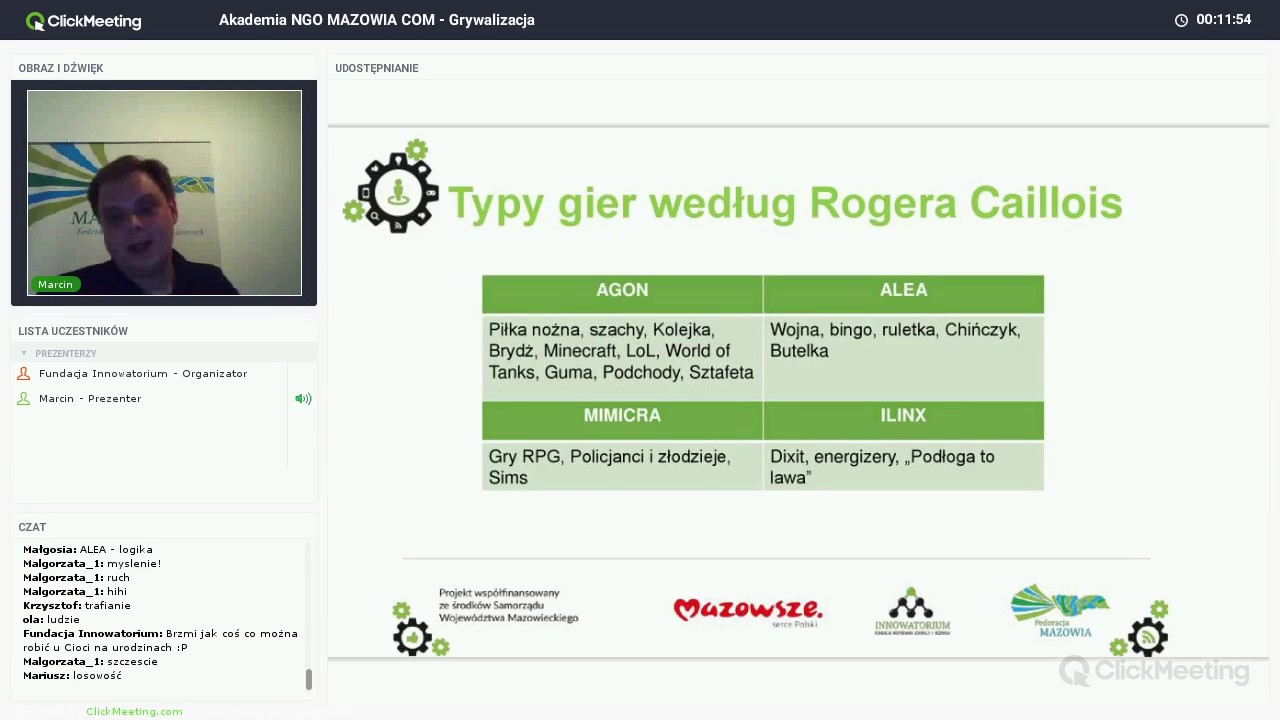Click the Projekt współfinansowany footer text
Image resolution: width=1280 pixels, height=720 pixels.
pyautogui.click(x=508, y=606)
